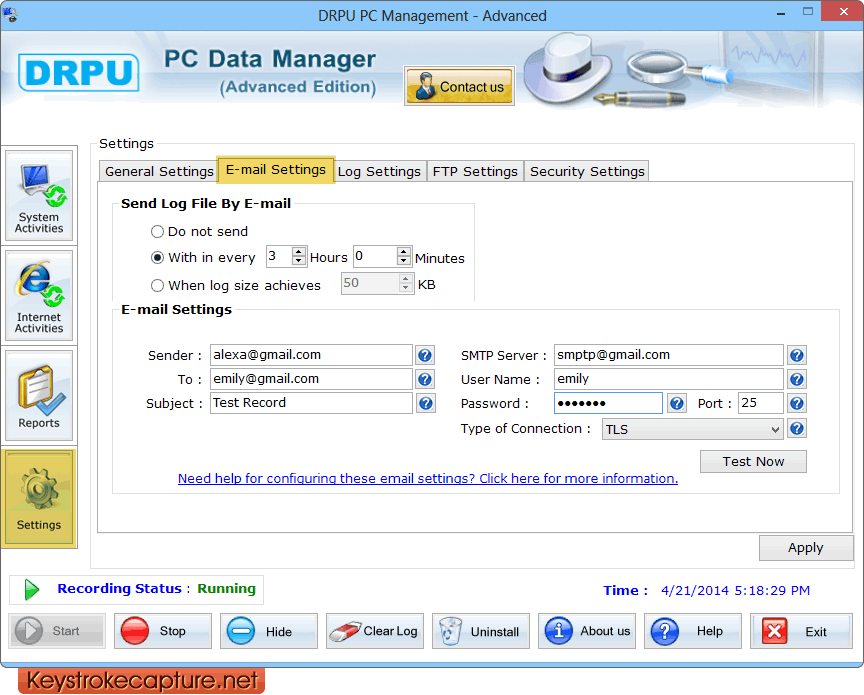Image resolution: width=864 pixels, height=695 pixels.
Task: Click help icon next to SMTP Server field
Action: 797,355
